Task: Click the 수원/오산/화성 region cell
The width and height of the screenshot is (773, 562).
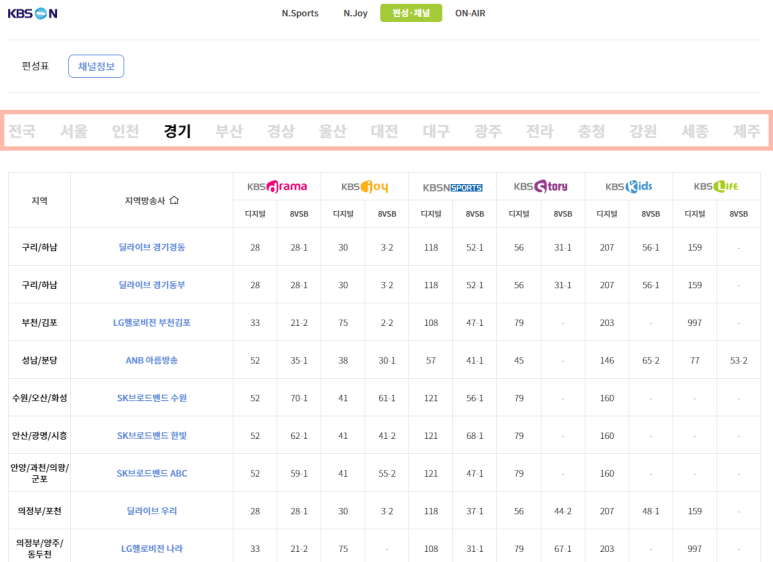Action: pyautogui.click(x=39, y=398)
